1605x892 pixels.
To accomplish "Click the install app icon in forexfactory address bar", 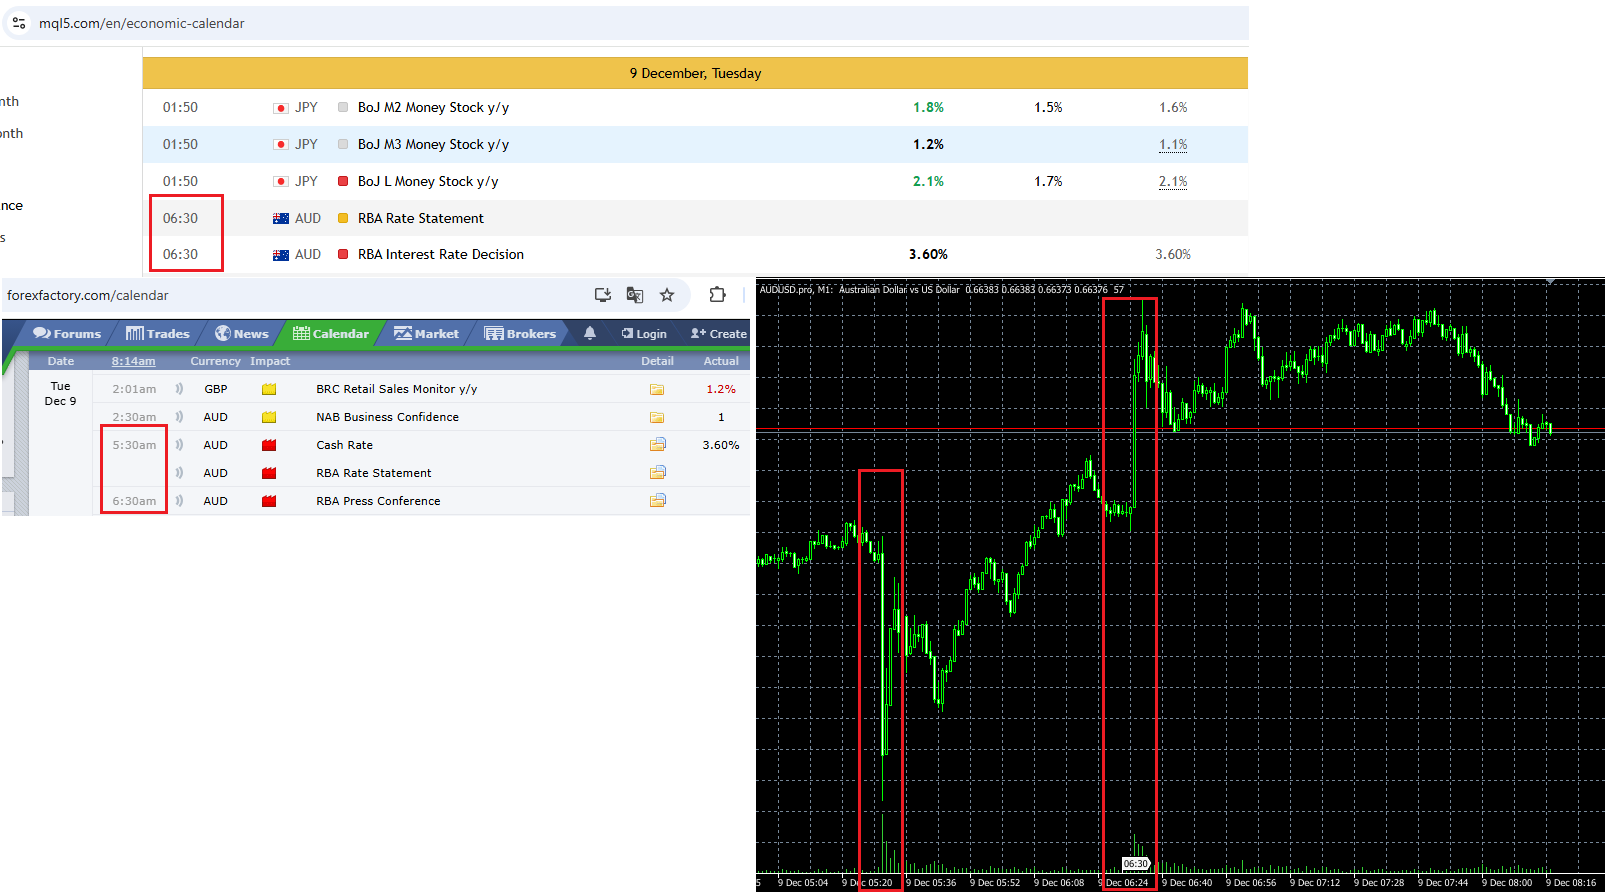I will pyautogui.click(x=603, y=295).
